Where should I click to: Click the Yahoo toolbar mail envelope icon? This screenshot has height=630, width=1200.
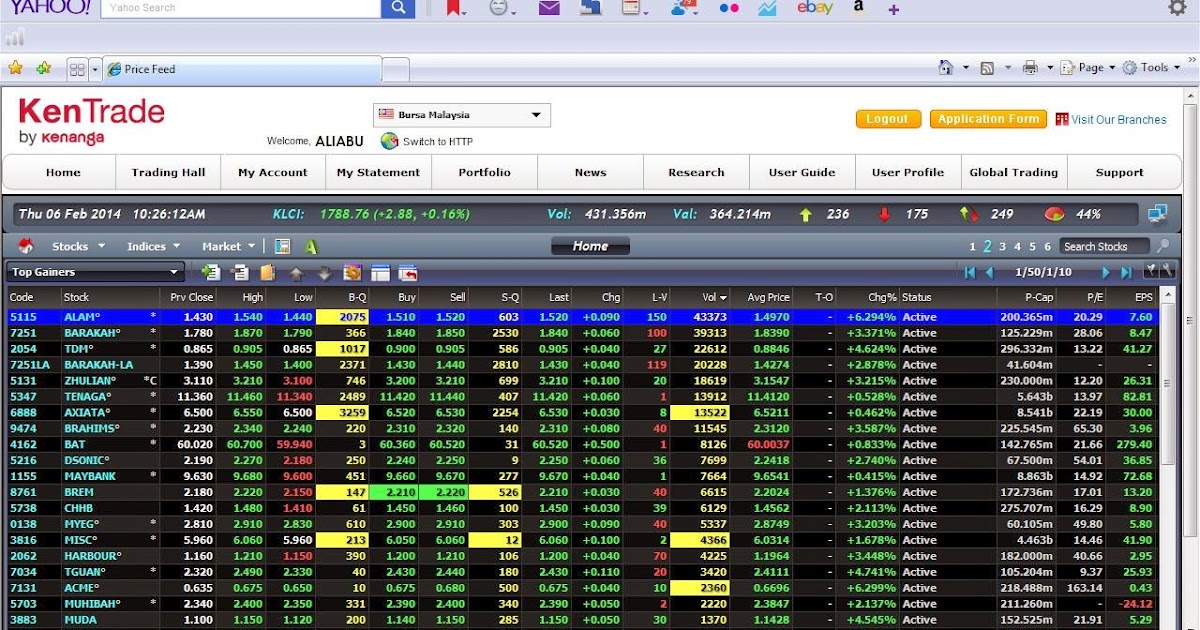549,8
